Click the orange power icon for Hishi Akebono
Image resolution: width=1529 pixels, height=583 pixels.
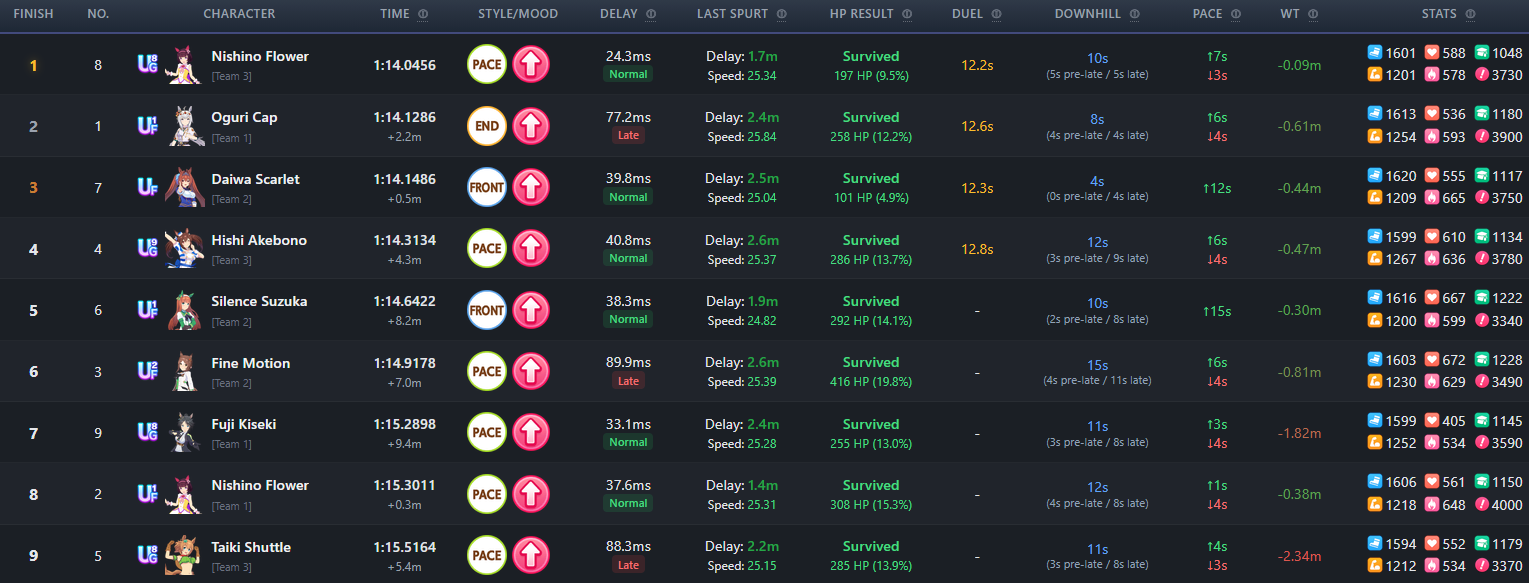(x=1374, y=259)
